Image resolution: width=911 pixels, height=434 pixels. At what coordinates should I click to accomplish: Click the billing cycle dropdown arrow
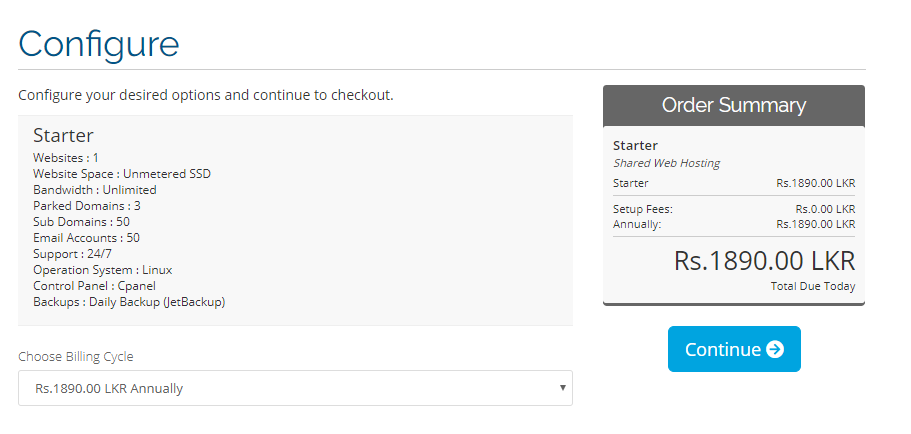(x=563, y=388)
